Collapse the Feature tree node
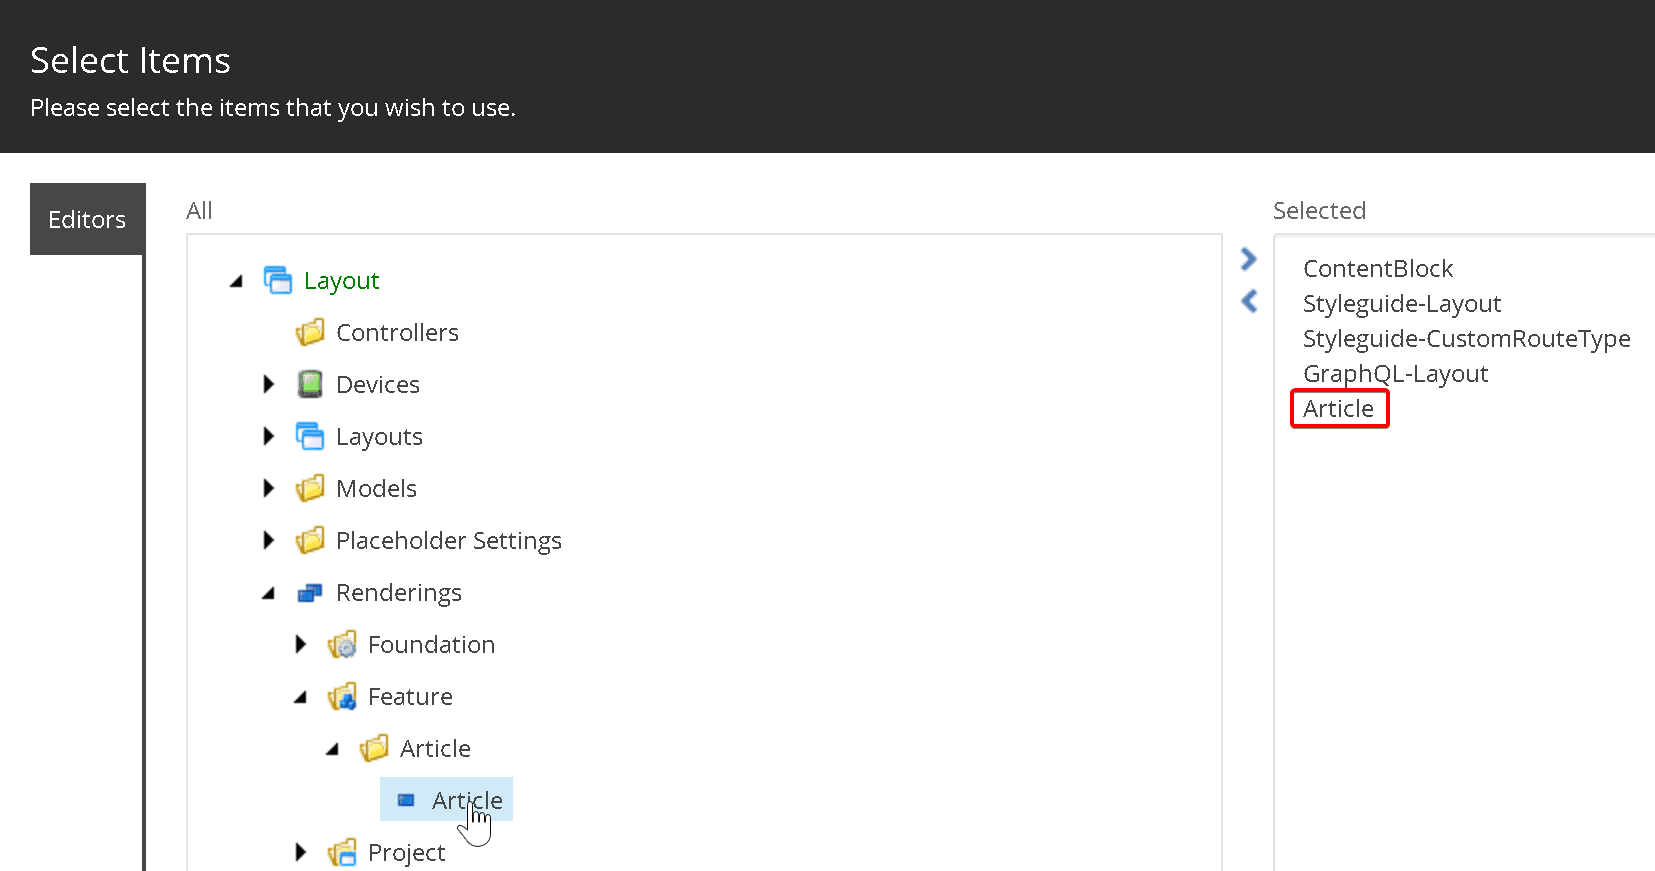This screenshot has height=871, width=1655. pyautogui.click(x=300, y=698)
